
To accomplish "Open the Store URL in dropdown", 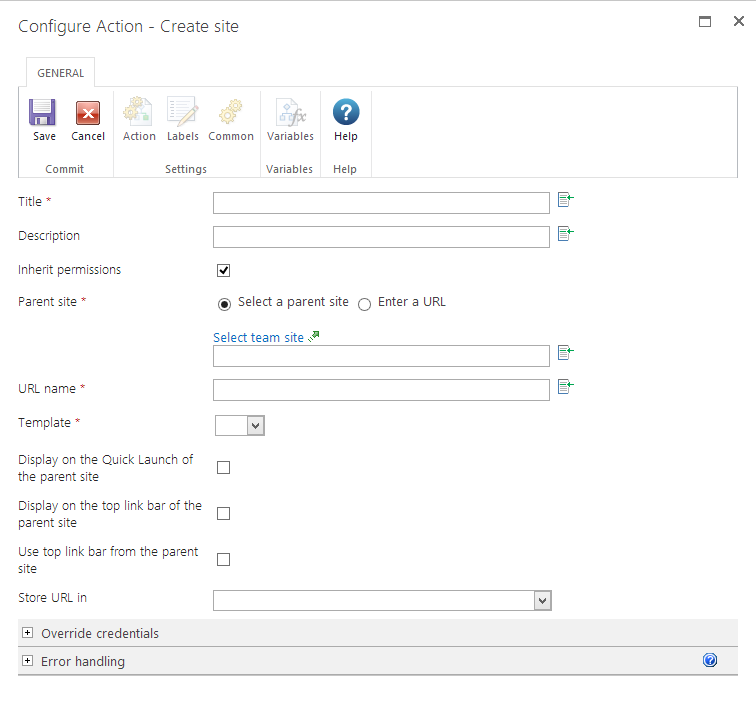I will [382, 600].
